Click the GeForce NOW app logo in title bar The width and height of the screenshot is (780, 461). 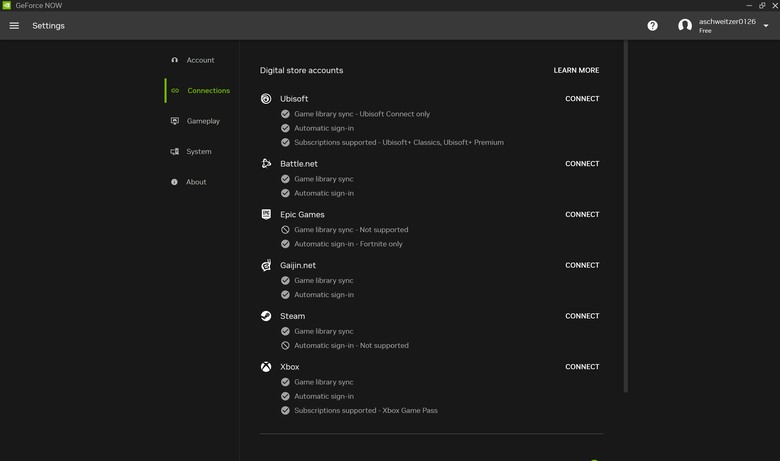click(x=6, y=5)
